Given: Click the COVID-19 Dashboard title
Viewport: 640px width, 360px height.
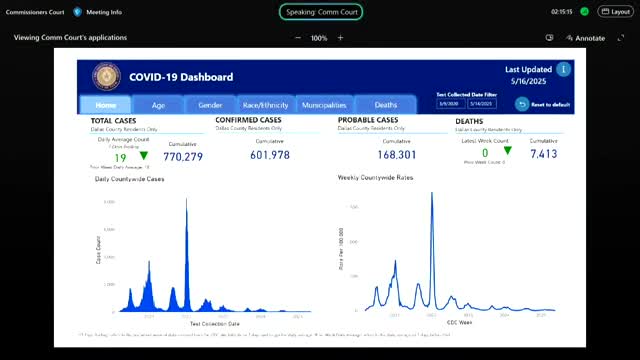Looking at the screenshot, I should coord(181,77).
